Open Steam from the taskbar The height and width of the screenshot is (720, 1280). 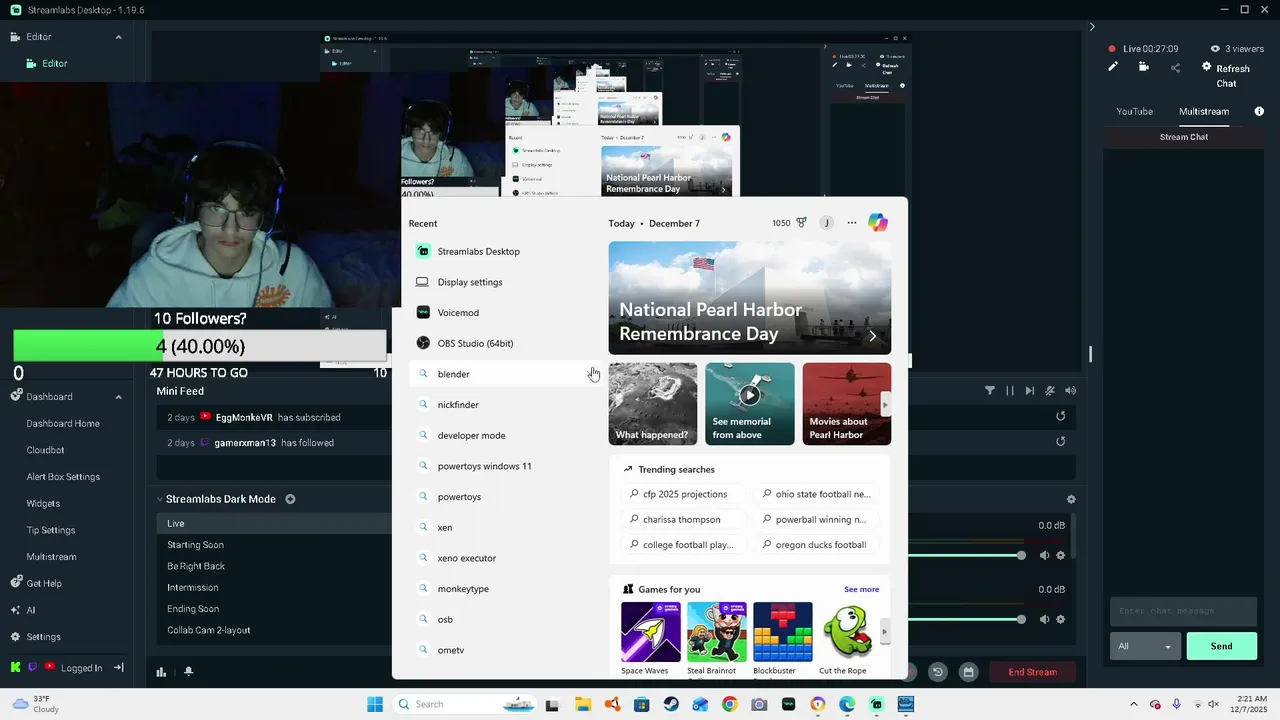[671, 704]
